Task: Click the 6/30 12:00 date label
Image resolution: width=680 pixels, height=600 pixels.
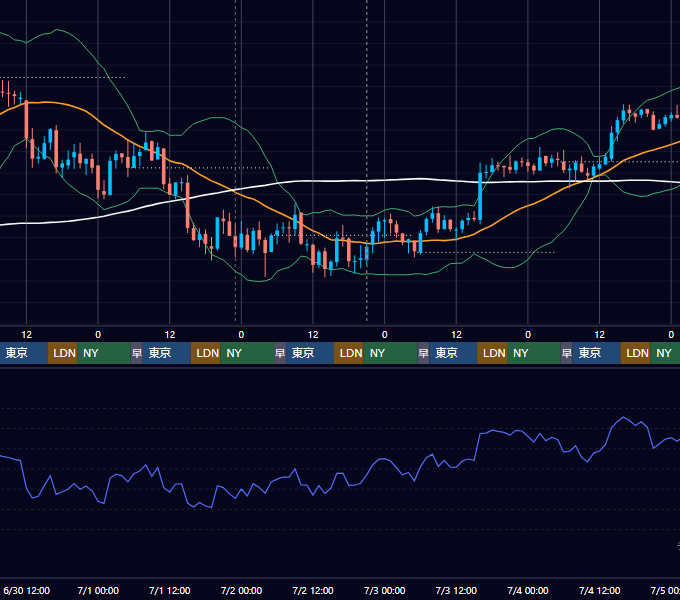Action: point(26,590)
